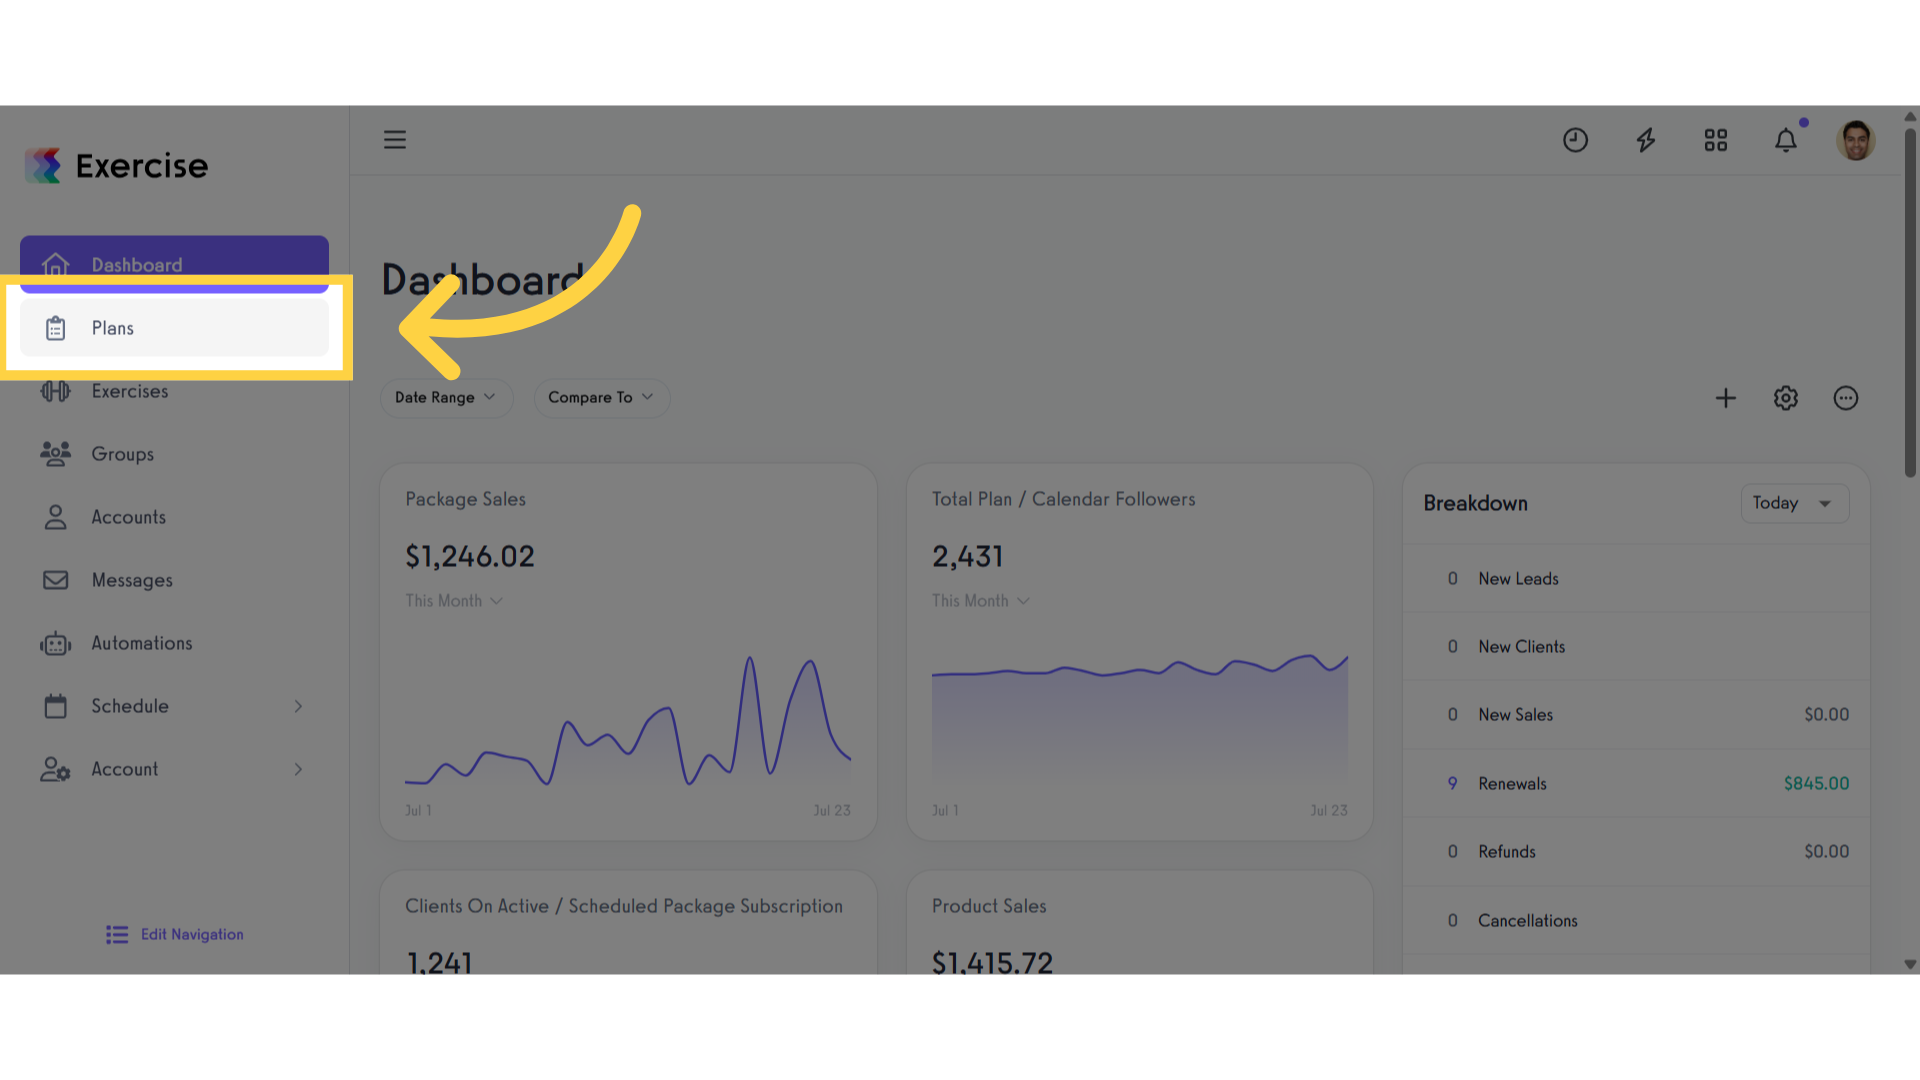Click the 2,431 followers value
Screen dimensions: 1920x1080
click(x=967, y=557)
